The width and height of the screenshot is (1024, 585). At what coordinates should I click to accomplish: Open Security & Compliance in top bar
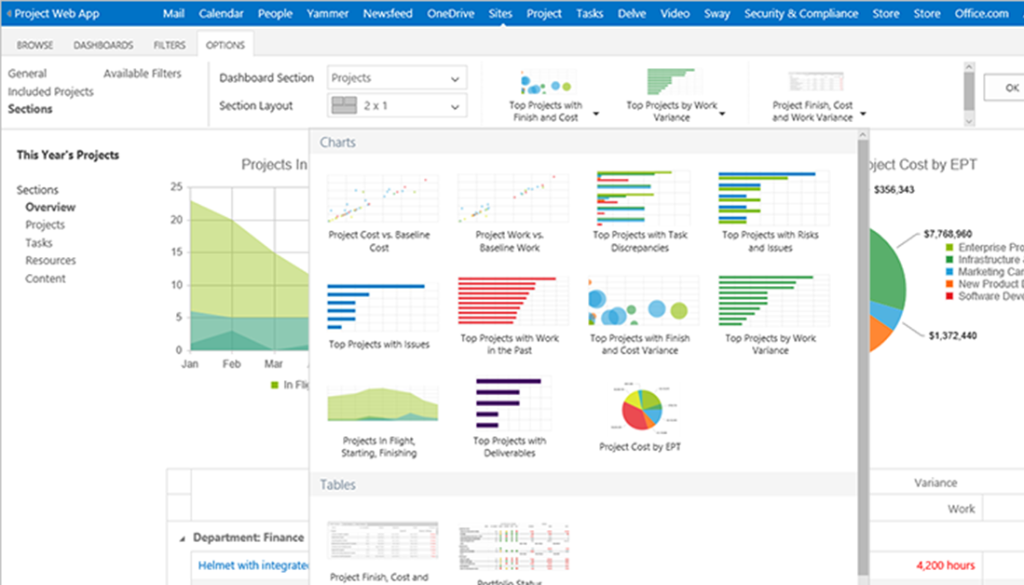[801, 13]
